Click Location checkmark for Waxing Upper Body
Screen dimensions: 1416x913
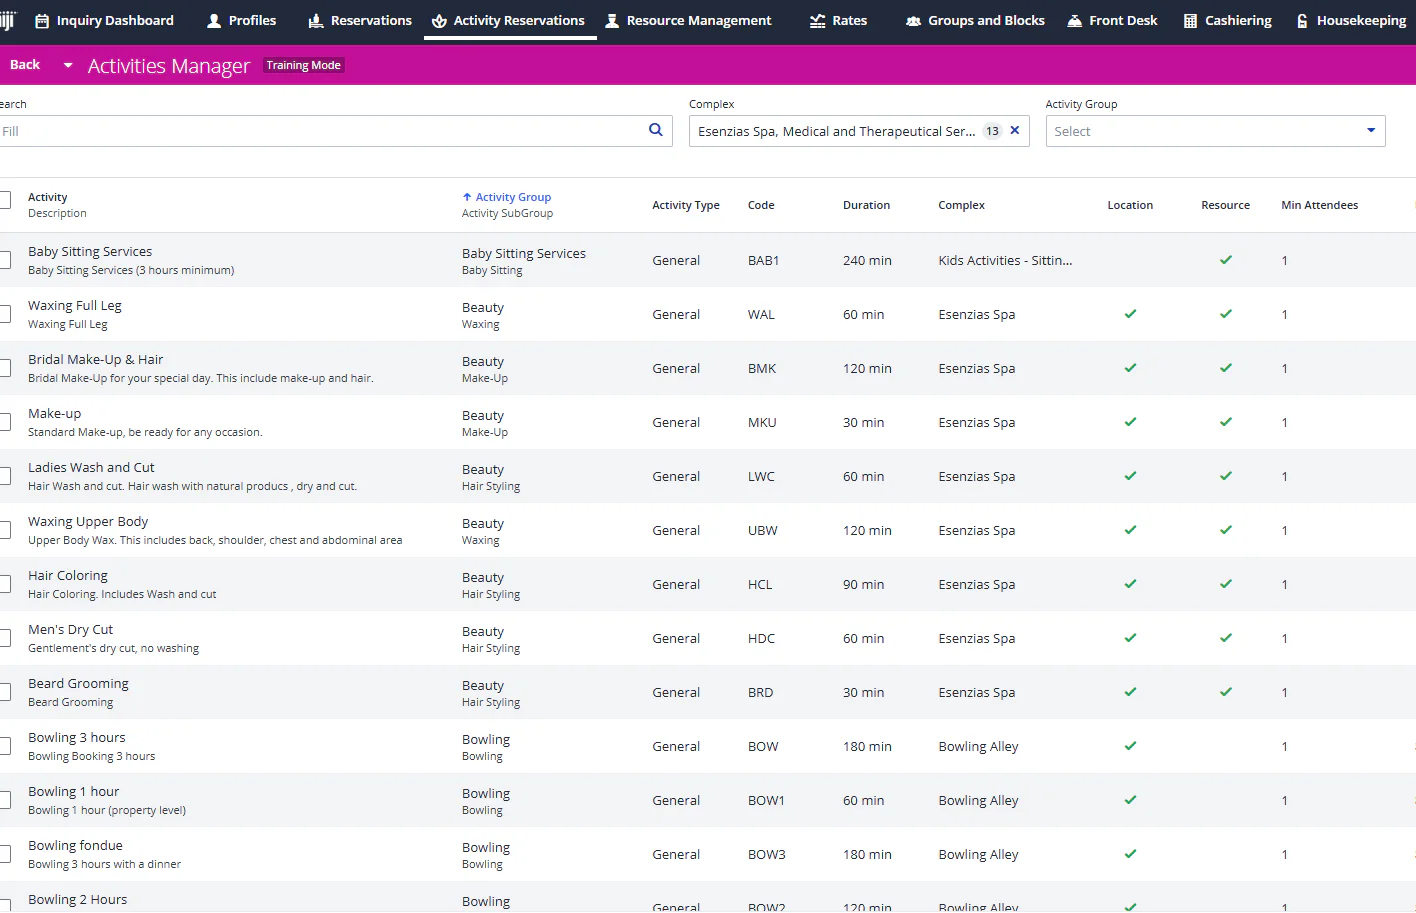pyautogui.click(x=1130, y=530)
